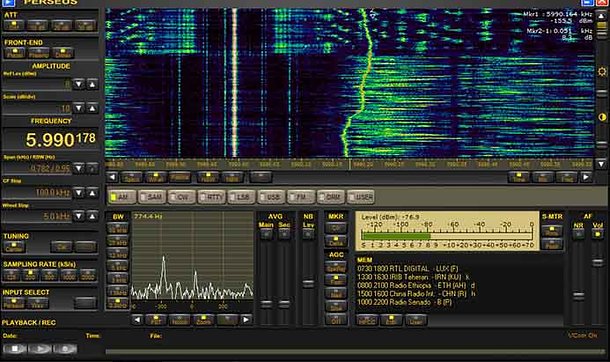610x362 pixels.
Task: Select the Radio Ethiopia memory entry
Action: (416, 285)
